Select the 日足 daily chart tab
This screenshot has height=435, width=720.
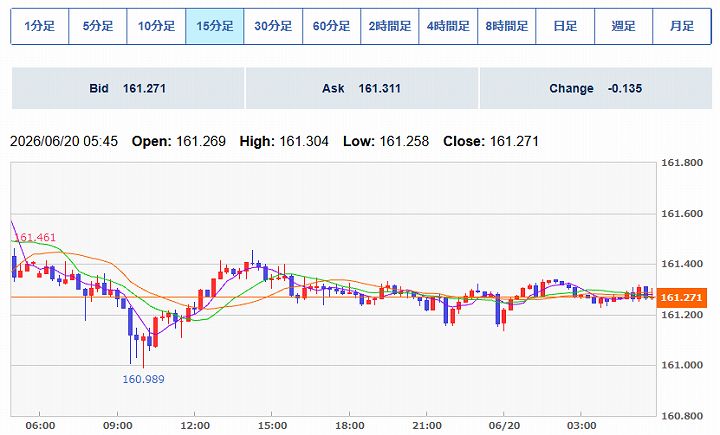tap(565, 26)
